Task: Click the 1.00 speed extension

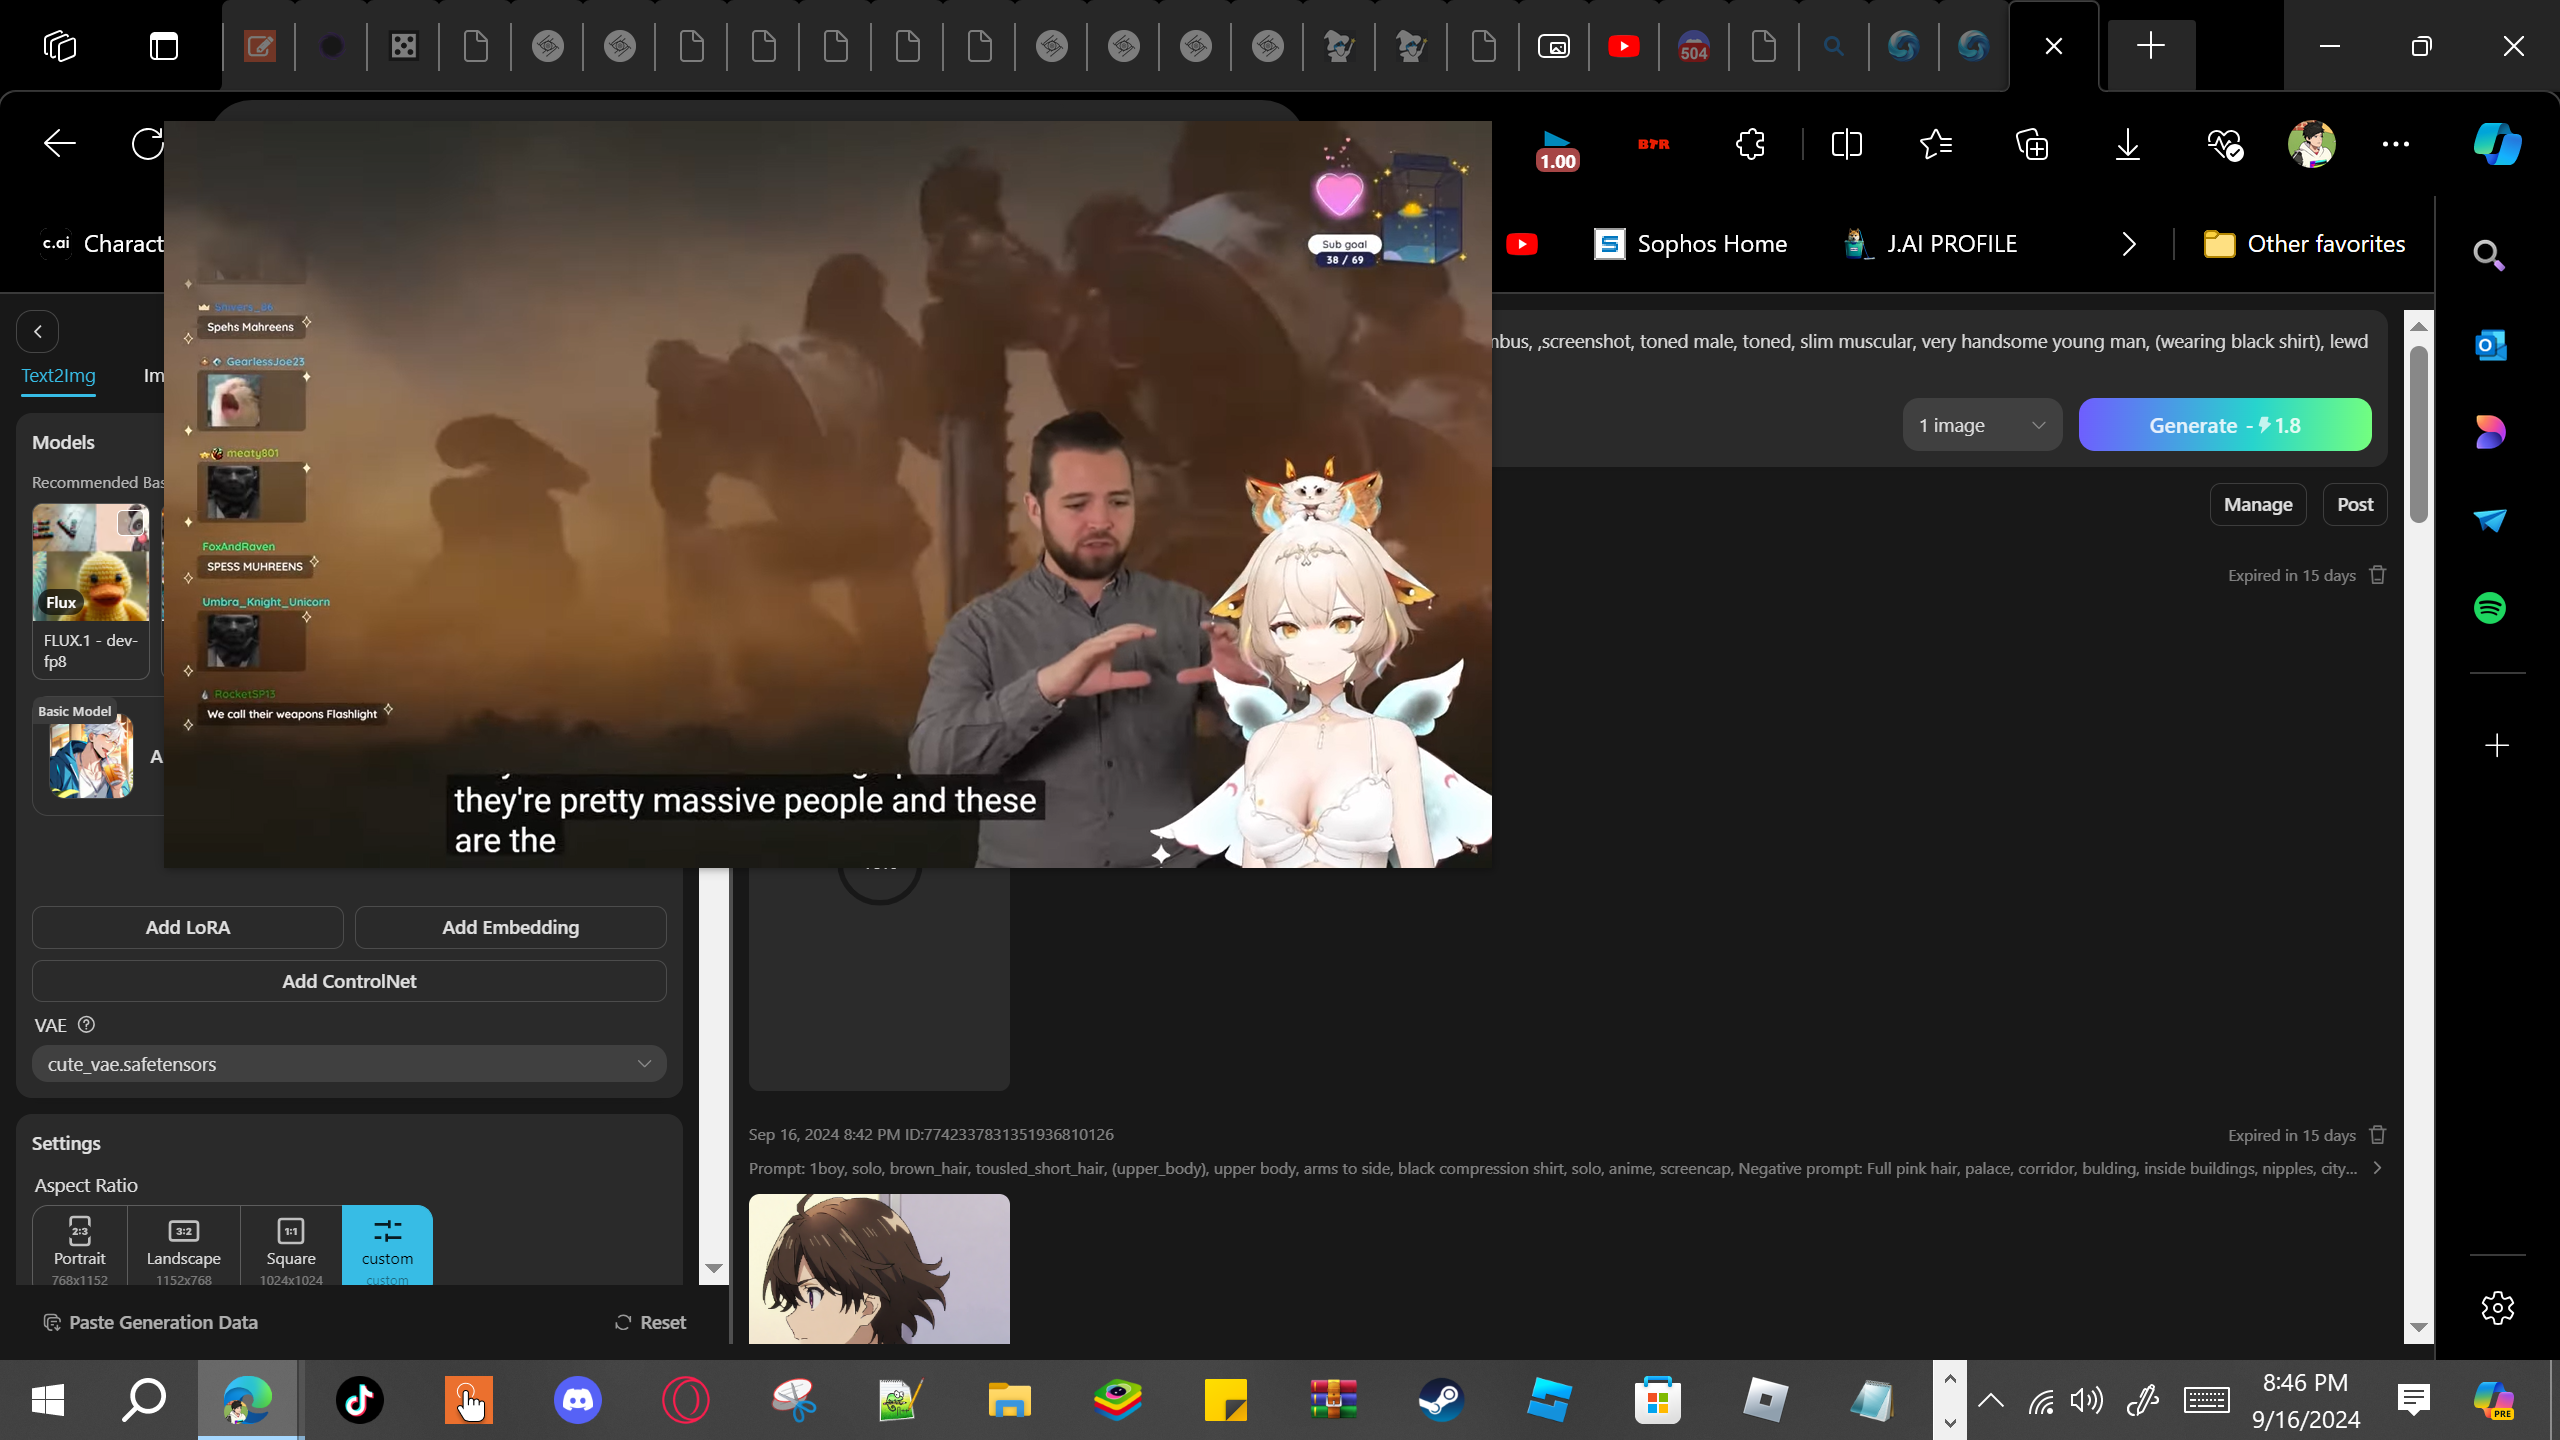Action: pos(1557,150)
